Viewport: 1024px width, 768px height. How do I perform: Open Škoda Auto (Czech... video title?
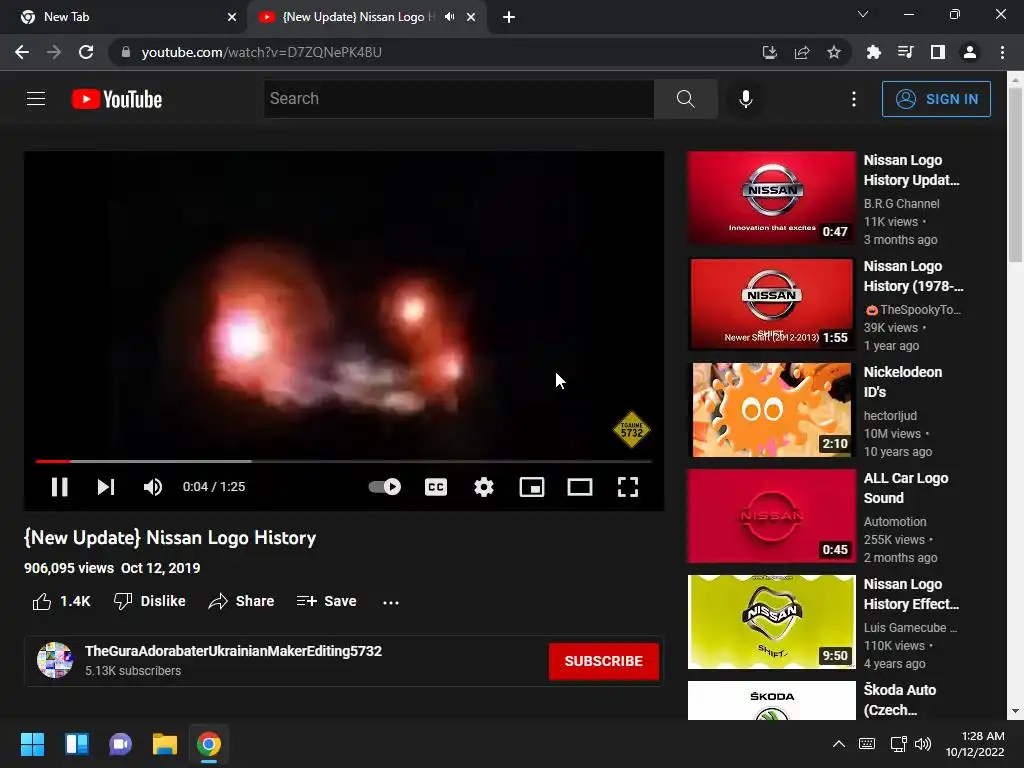tap(900, 699)
